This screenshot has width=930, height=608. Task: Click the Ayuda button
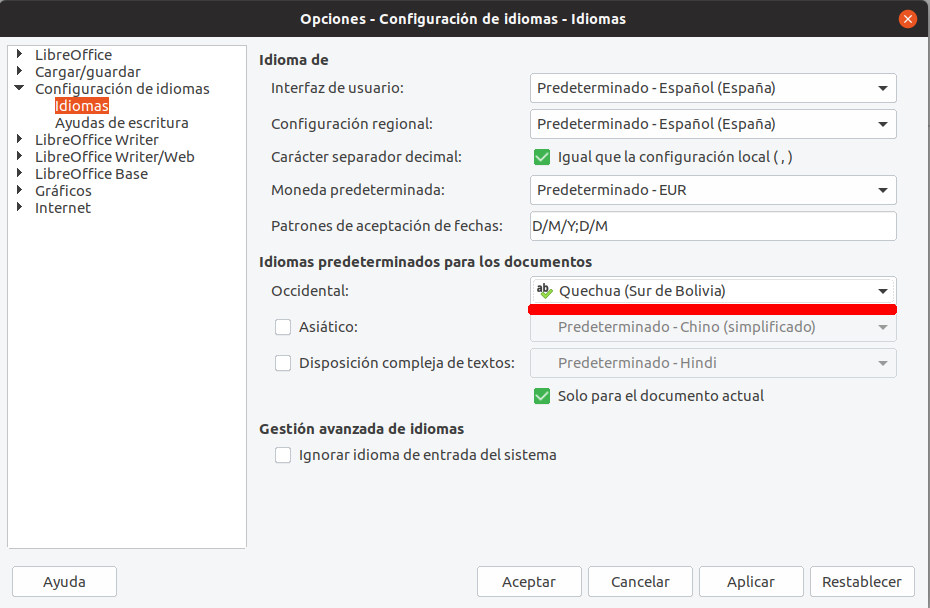(64, 582)
